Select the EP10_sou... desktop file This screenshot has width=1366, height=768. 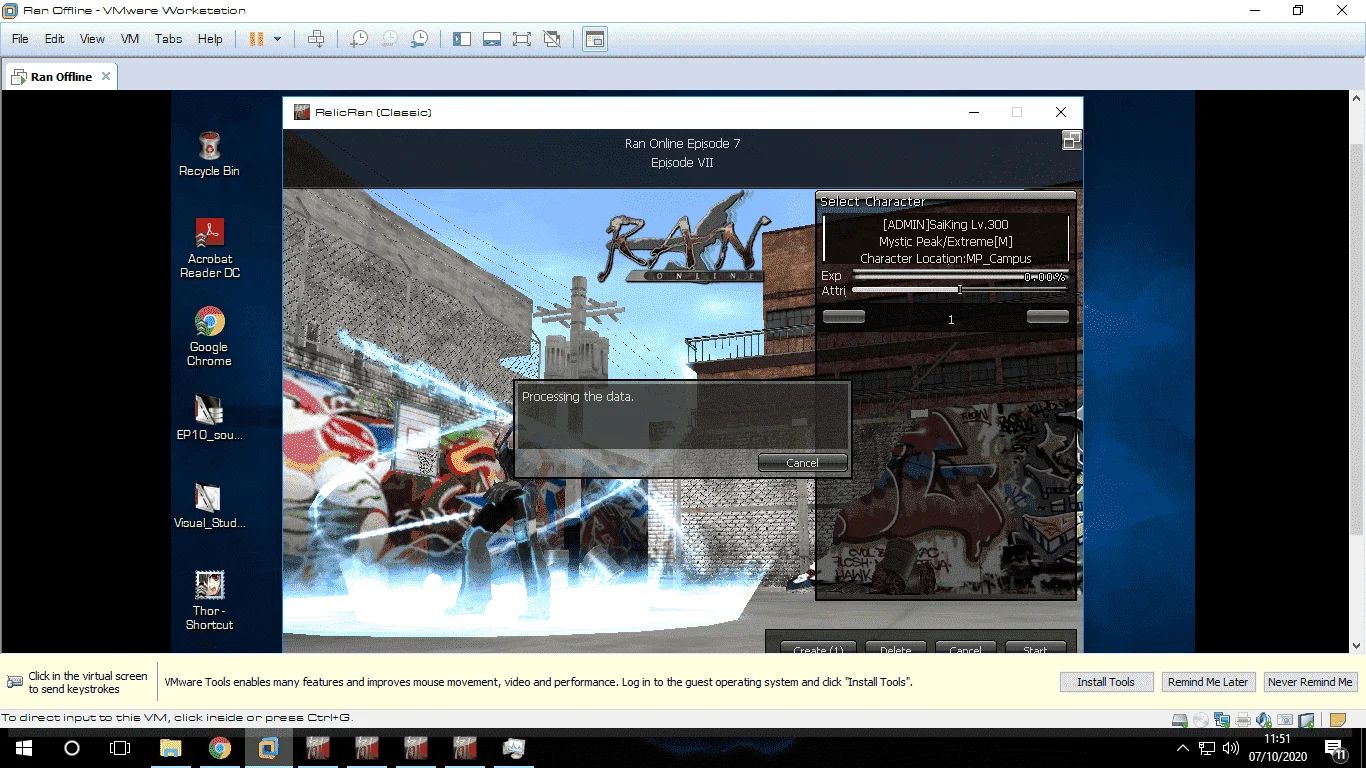(x=209, y=418)
